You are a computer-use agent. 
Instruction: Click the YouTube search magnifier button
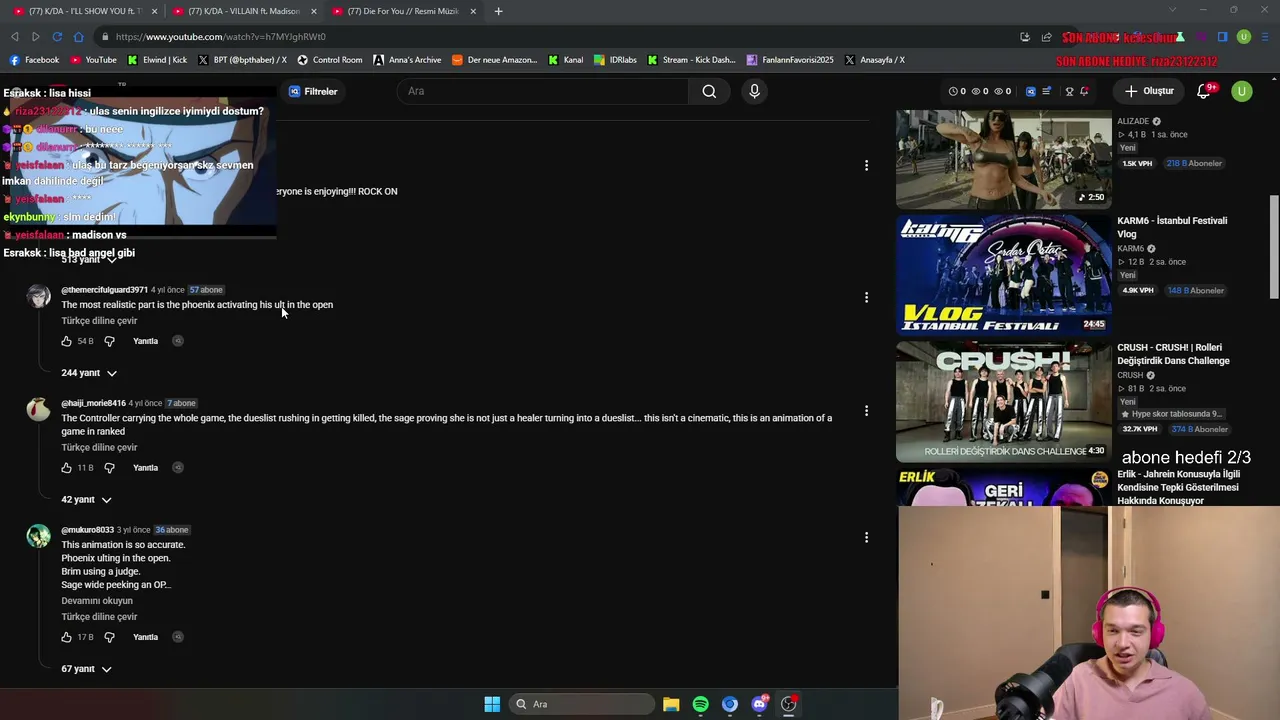click(x=709, y=91)
